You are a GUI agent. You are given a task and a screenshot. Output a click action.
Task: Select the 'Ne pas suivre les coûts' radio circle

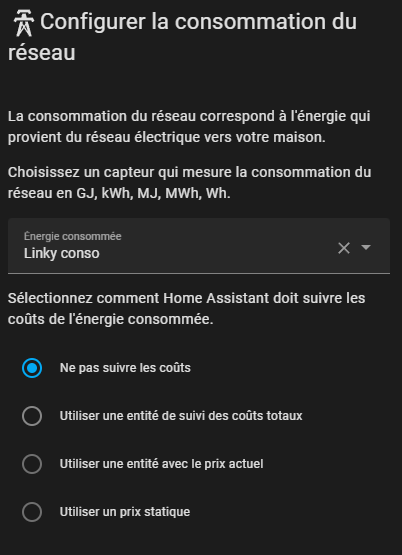(x=32, y=368)
